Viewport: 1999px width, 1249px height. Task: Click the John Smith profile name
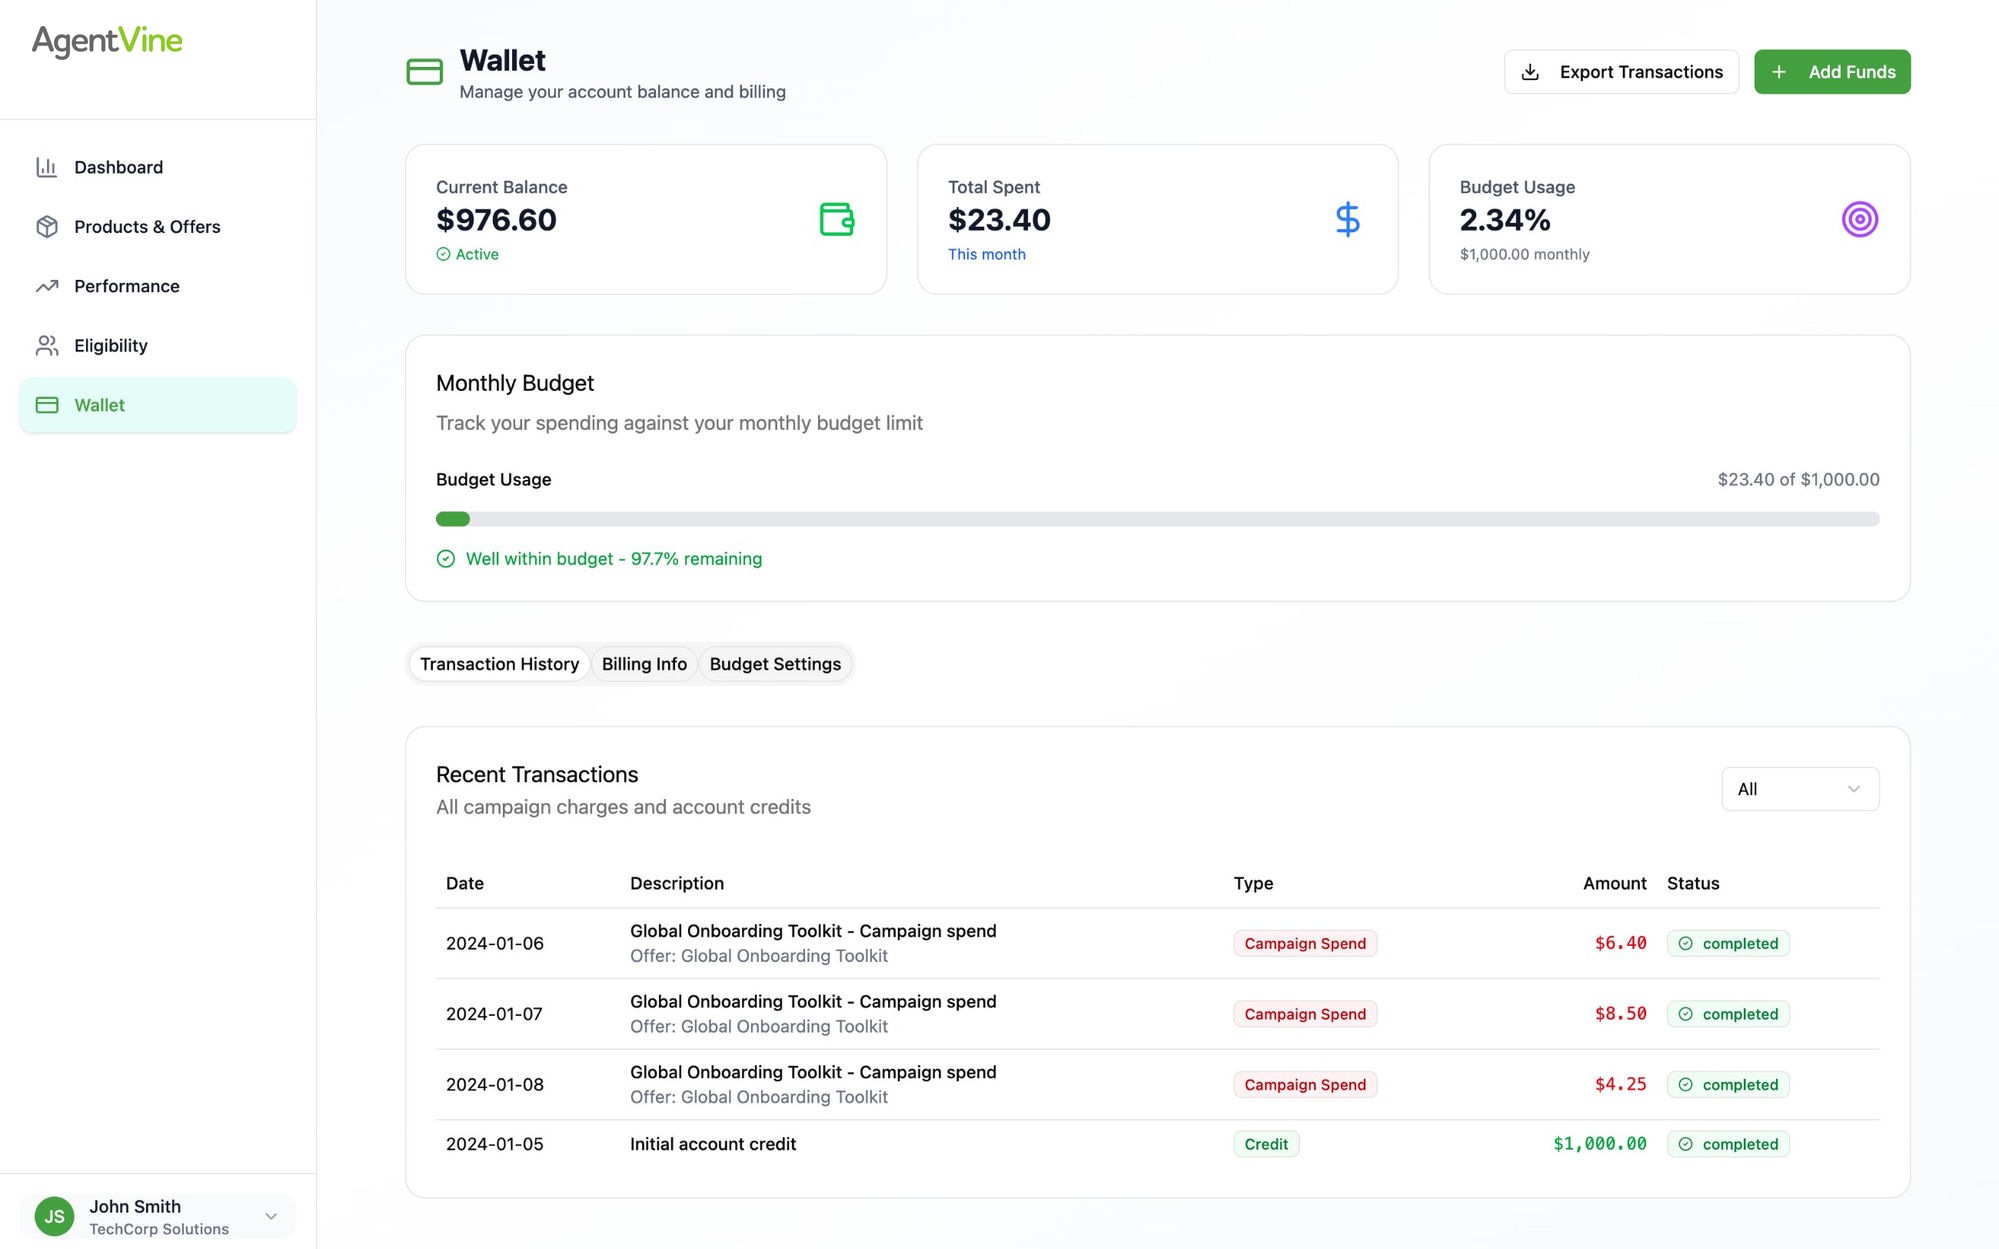pyautogui.click(x=135, y=1206)
